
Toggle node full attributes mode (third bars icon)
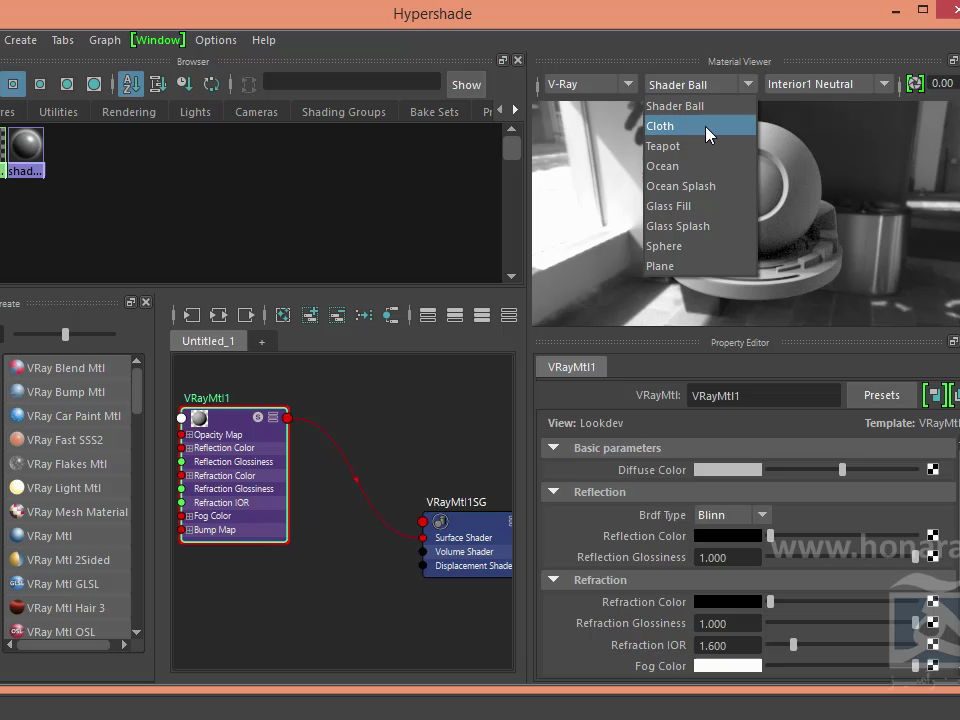482,315
